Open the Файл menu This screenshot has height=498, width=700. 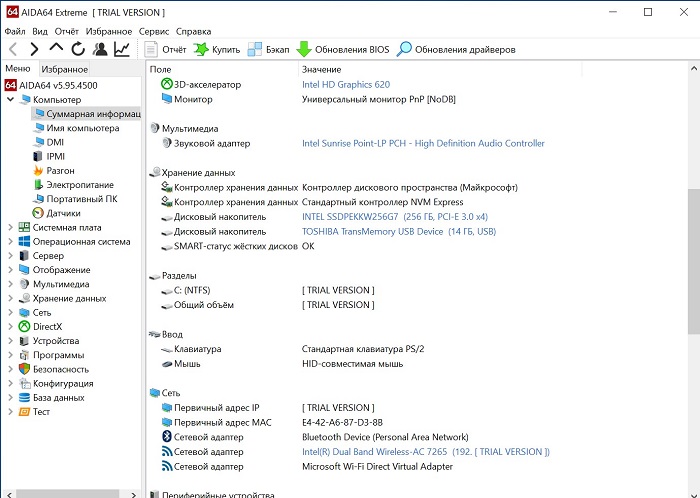coord(15,31)
